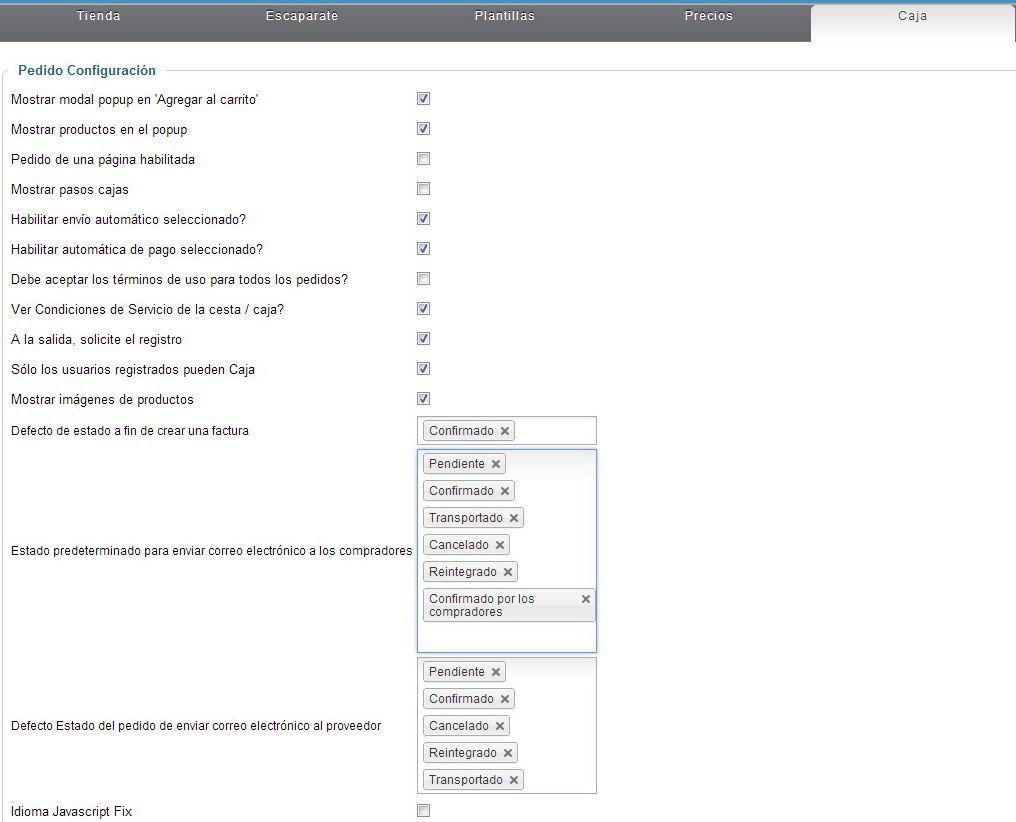
Task: Remove Reintegrado tag from compradores email list
Action: (x=508, y=572)
